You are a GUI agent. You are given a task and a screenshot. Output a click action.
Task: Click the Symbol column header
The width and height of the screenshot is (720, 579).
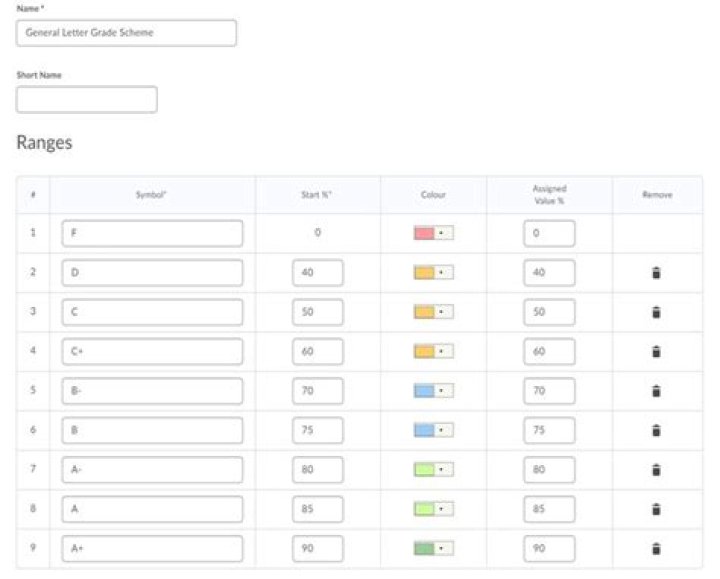[x=151, y=195]
